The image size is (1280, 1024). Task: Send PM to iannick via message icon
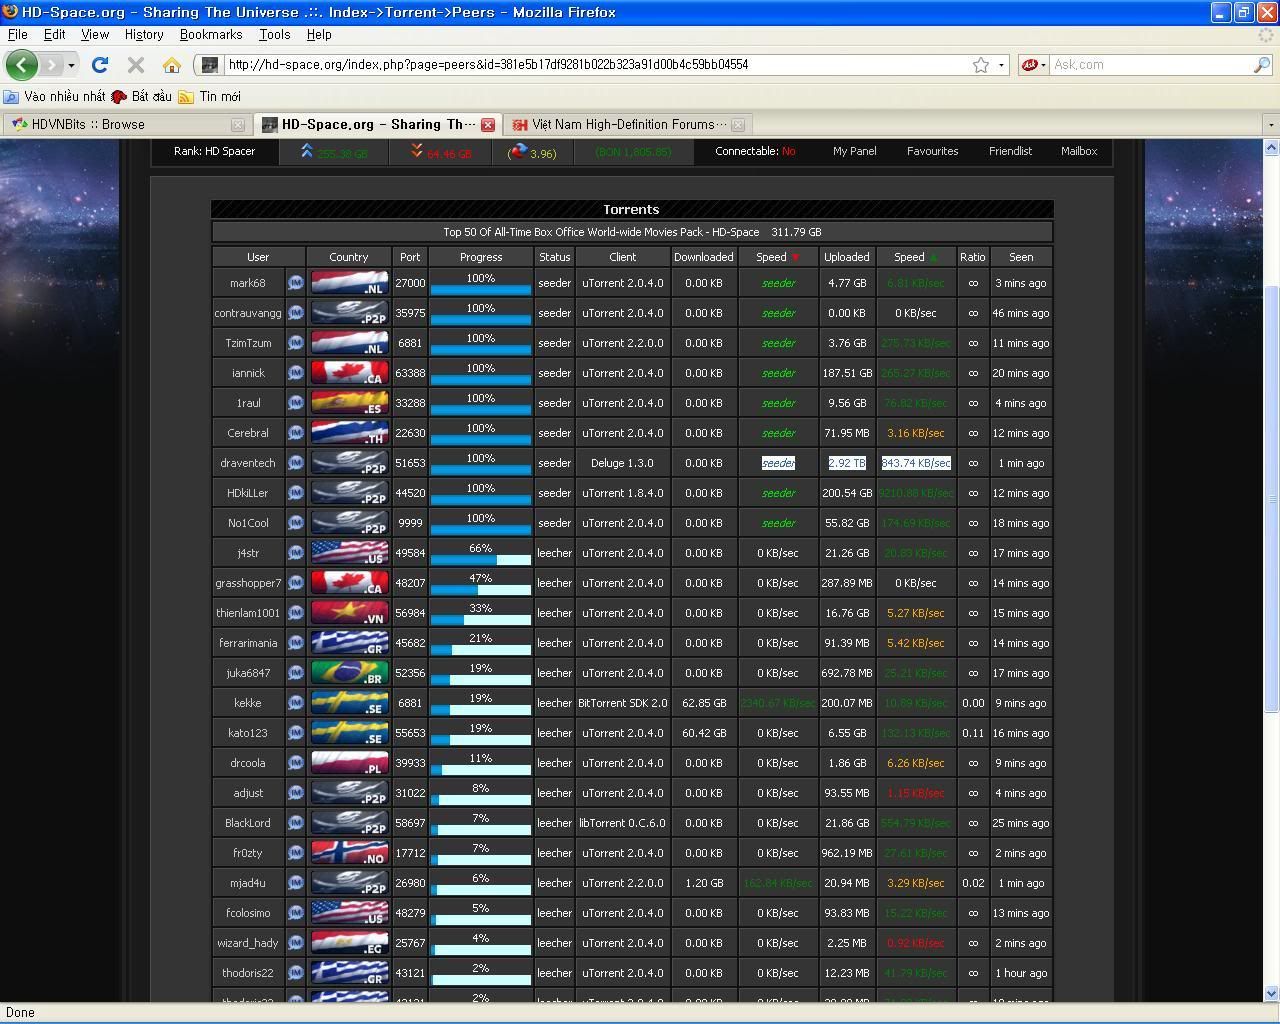tap(296, 373)
